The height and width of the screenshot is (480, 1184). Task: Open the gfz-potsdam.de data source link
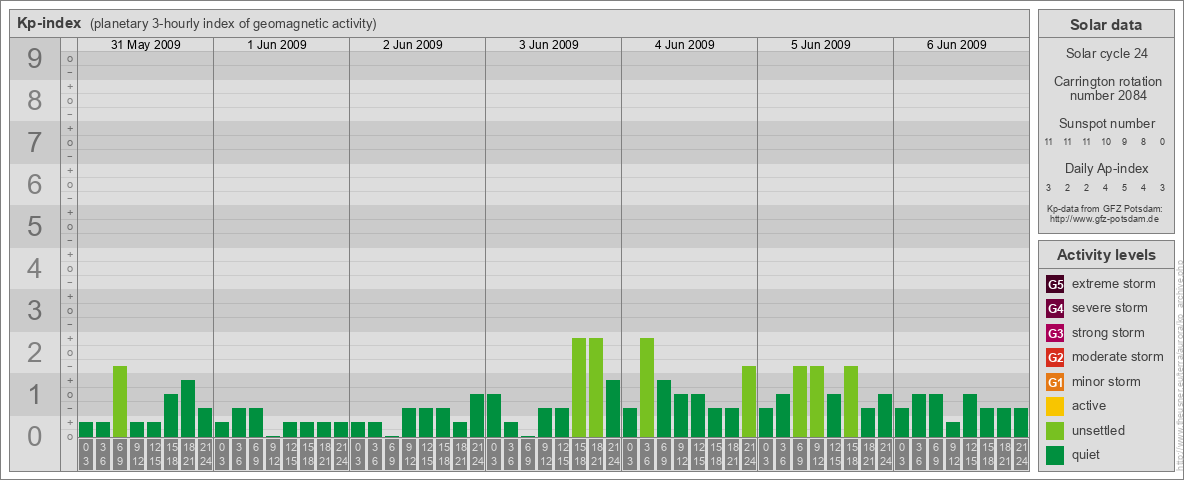point(1104,219)
